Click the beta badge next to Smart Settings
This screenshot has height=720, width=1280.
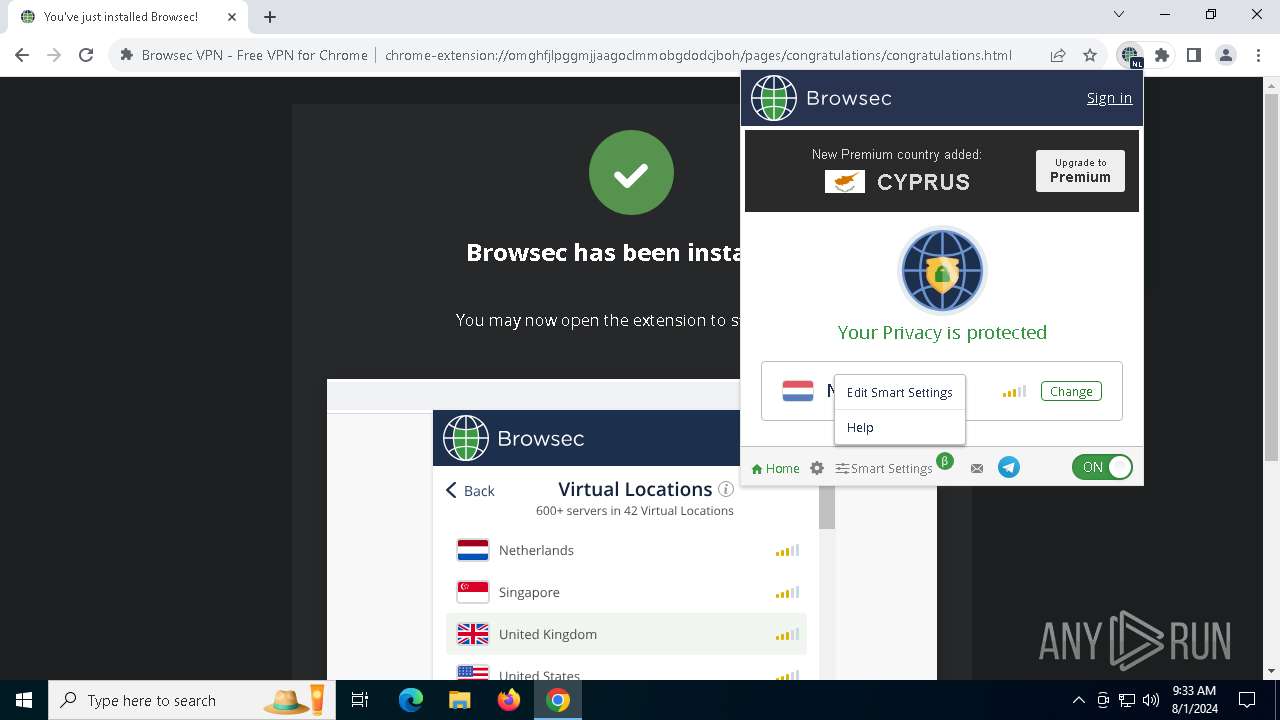945,461
